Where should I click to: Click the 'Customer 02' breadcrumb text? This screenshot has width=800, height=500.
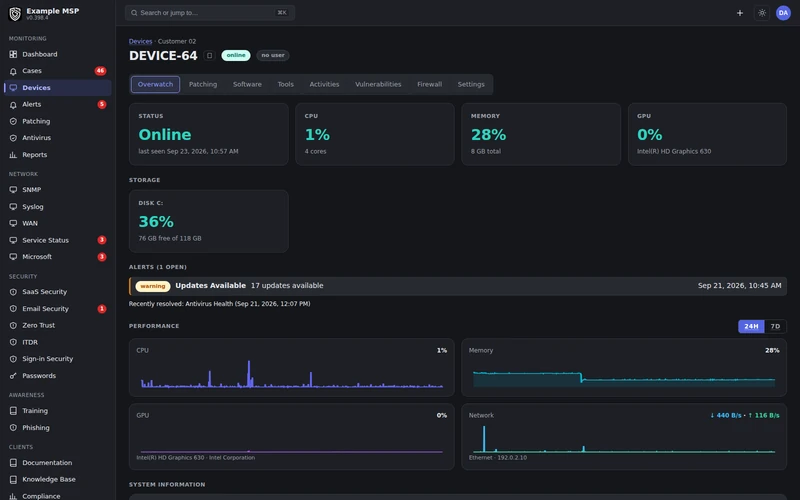pos(177,41)
